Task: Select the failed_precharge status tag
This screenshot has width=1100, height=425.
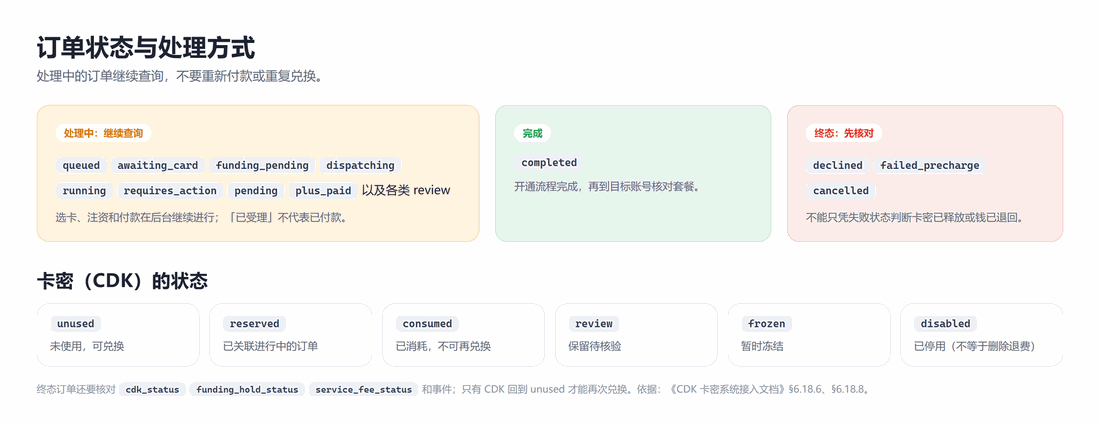Action: 930,166
